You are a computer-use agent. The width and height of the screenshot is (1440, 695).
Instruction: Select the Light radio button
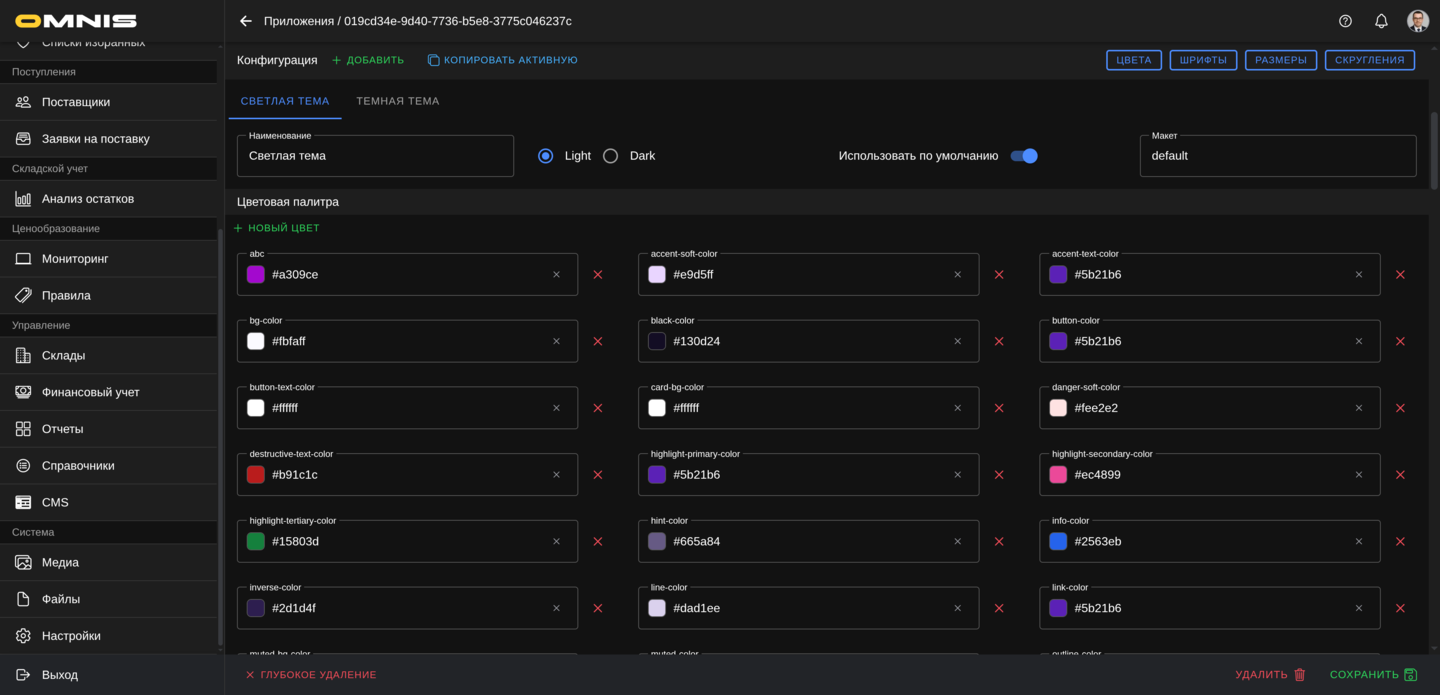546,156
